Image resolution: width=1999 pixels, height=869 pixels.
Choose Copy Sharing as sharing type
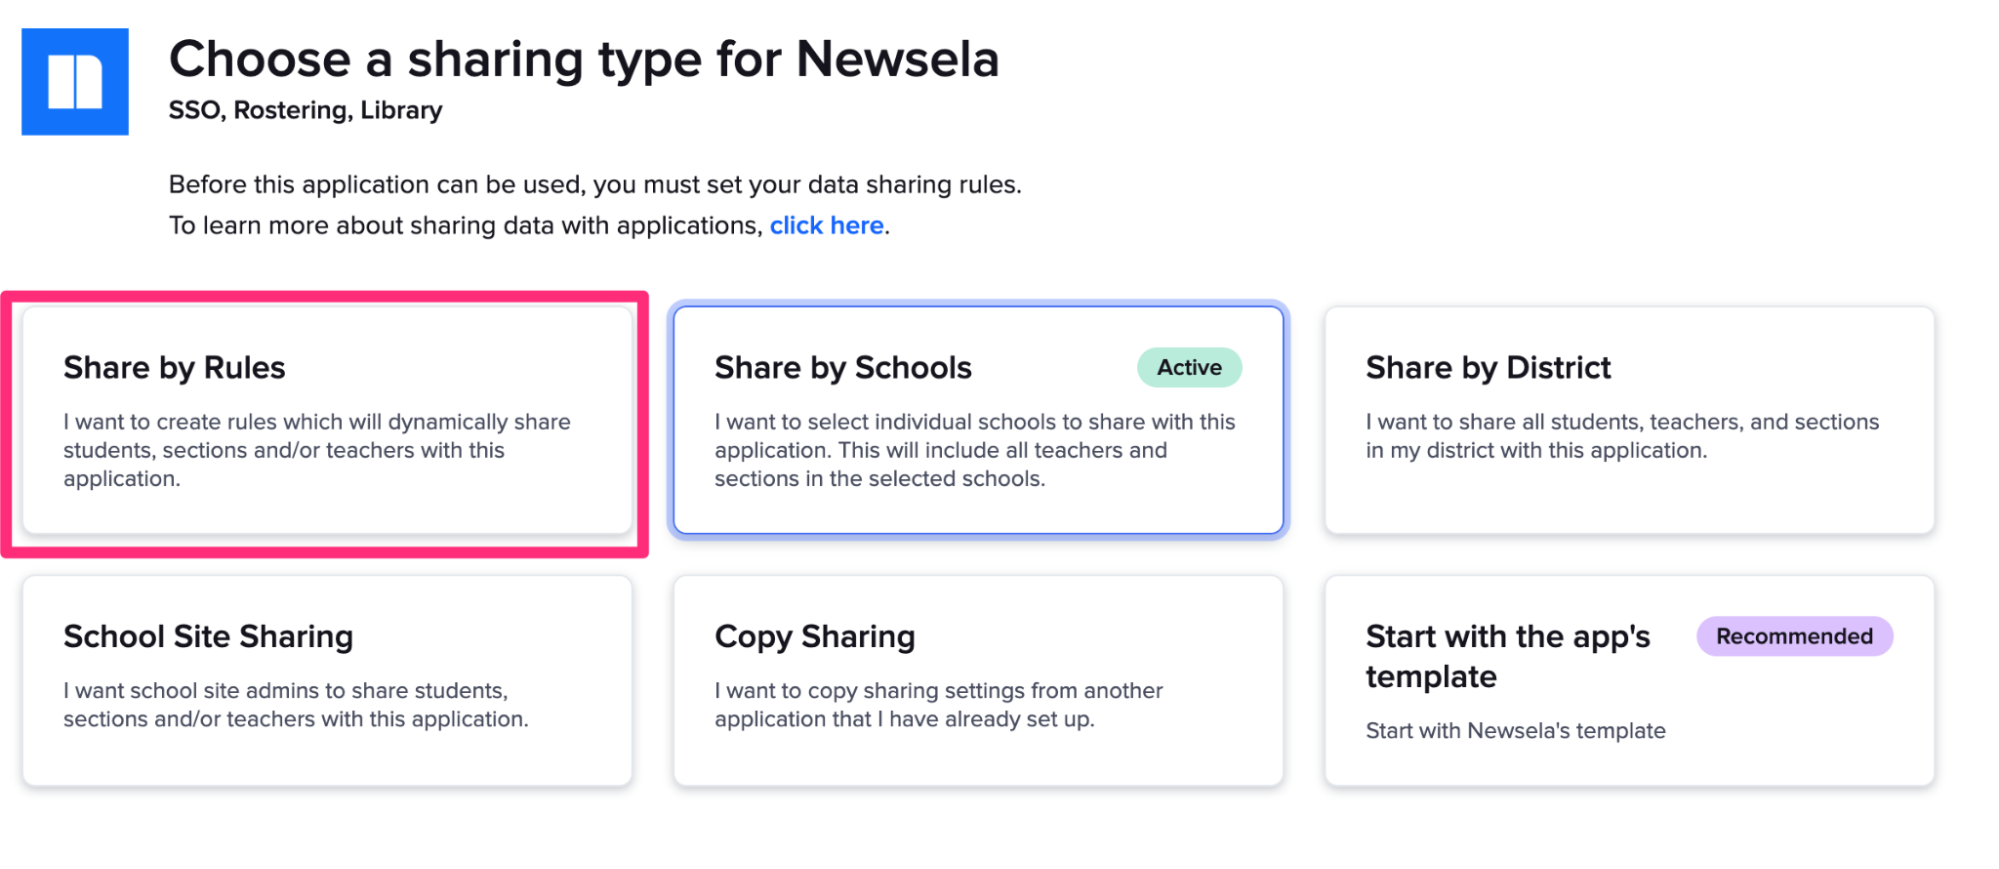click(x=978, y=680)
